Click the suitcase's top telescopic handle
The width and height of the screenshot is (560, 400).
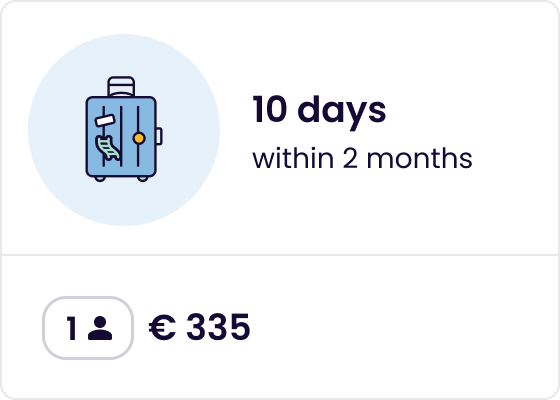click(x=121, y=86)
